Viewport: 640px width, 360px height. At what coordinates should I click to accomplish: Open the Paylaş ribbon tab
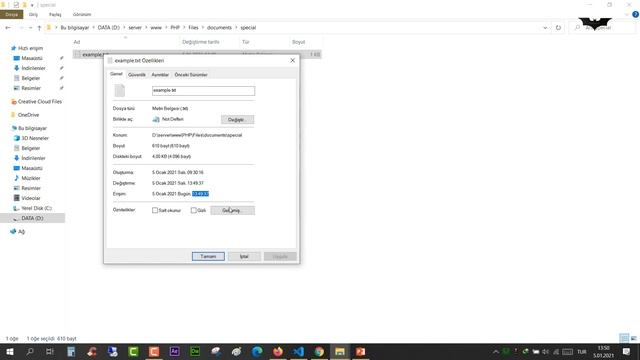point(55,14)
